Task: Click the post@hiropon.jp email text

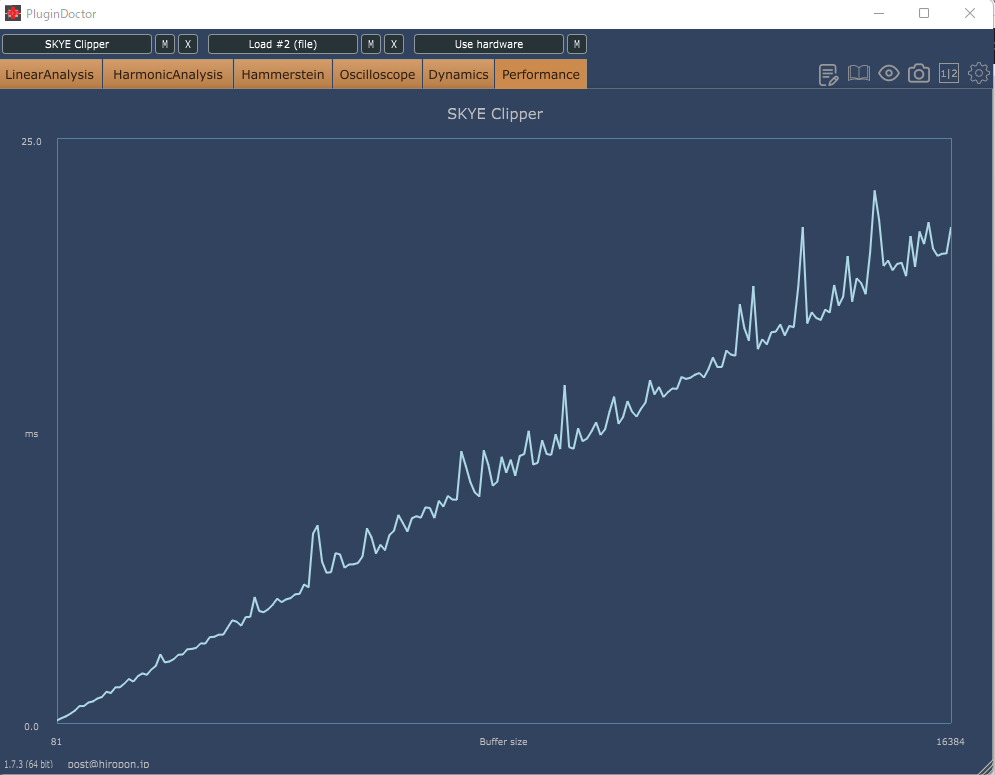Action: point(109,764)
